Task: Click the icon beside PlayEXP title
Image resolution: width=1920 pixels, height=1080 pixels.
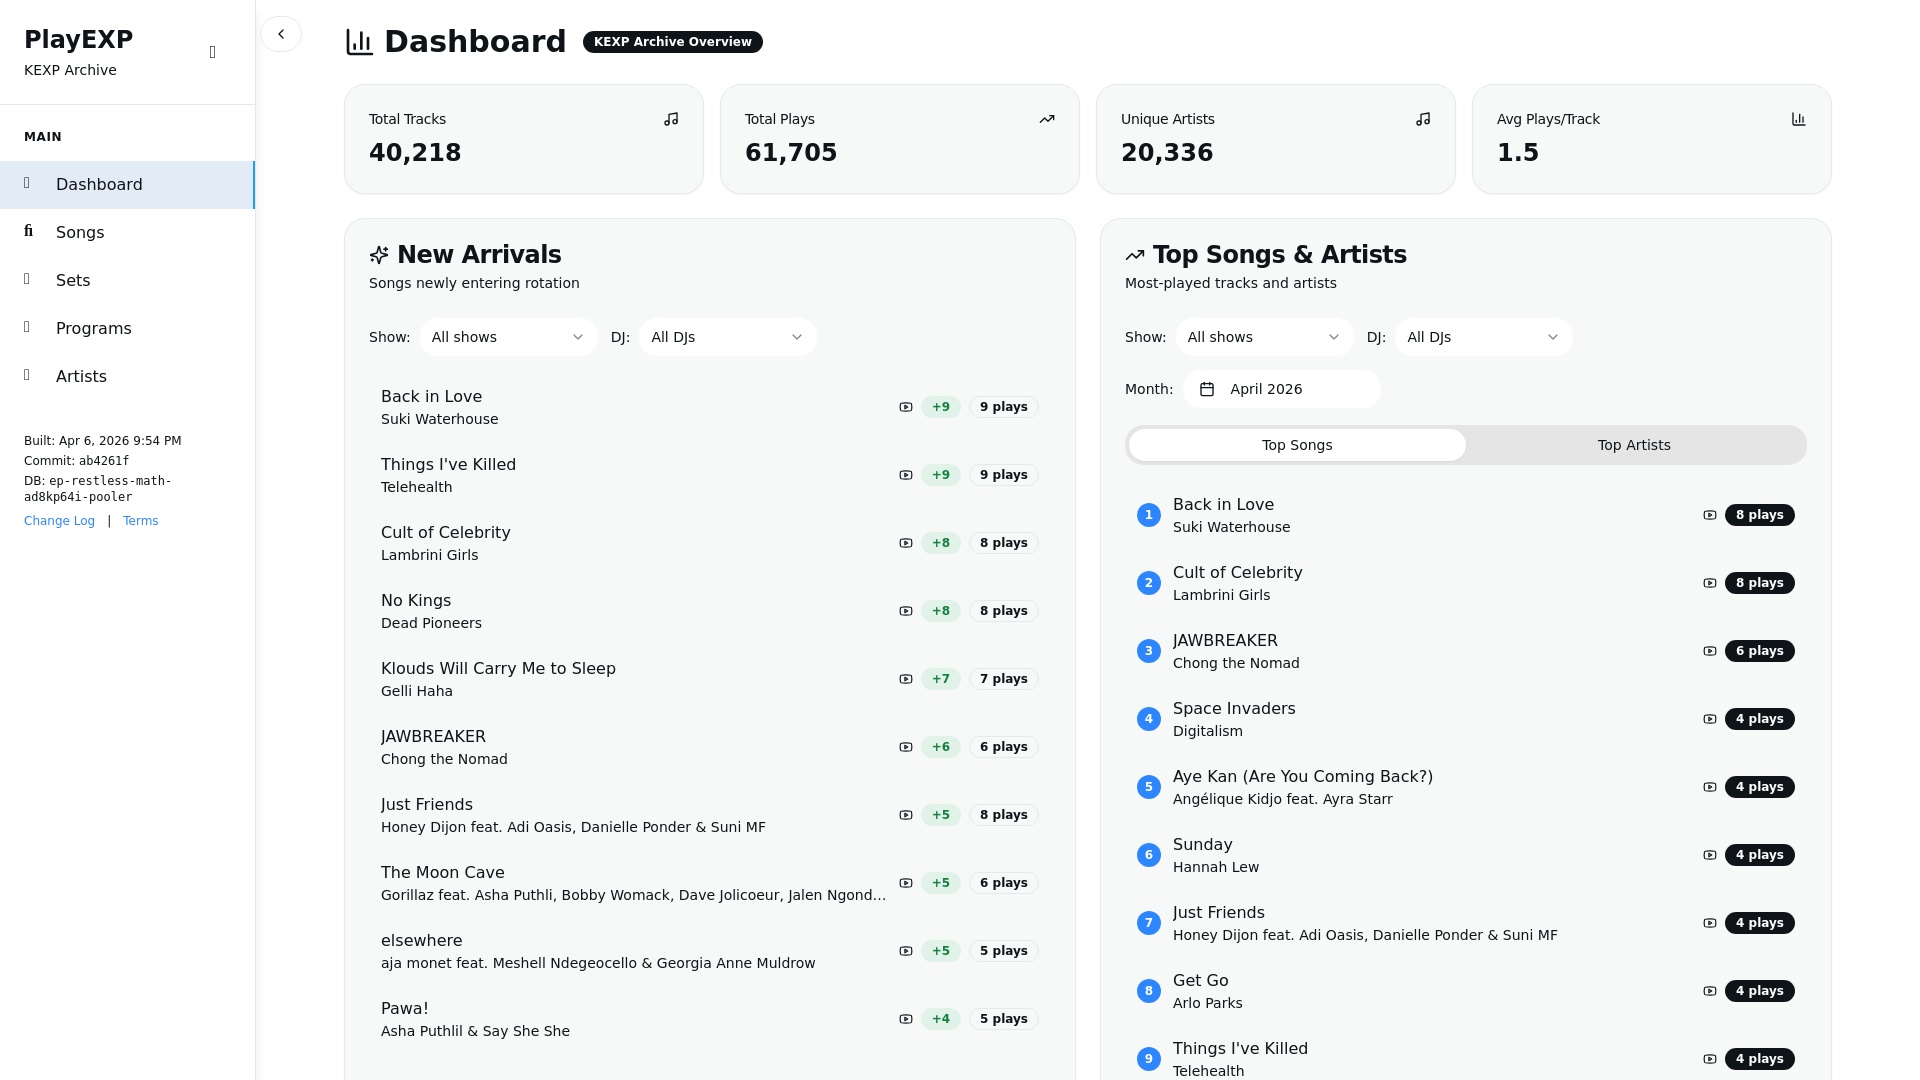Action: point(212,52)
